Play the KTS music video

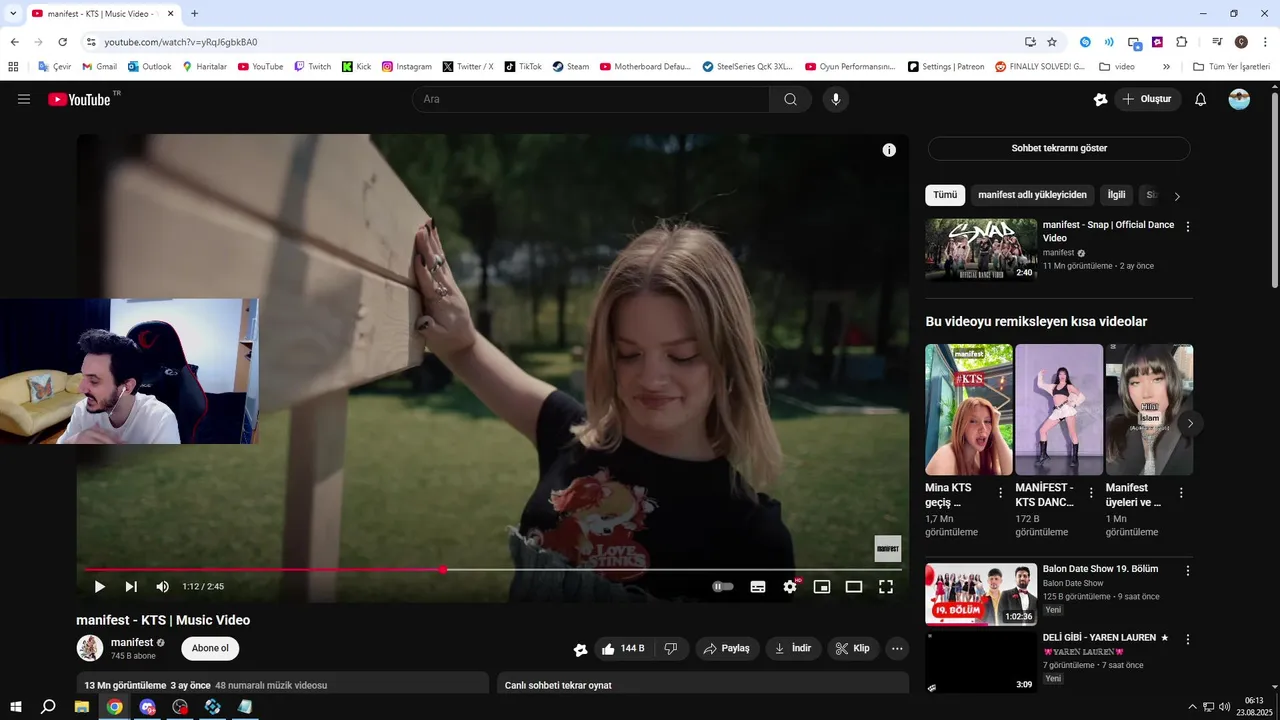pos(99,587)
